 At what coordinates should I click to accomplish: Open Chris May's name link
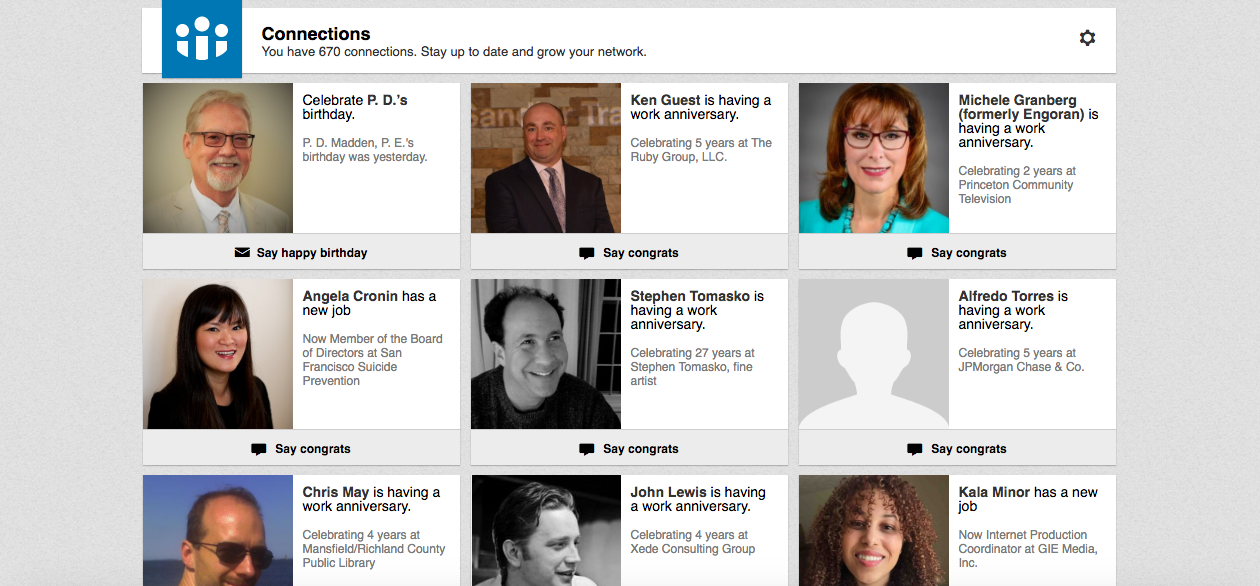pos(336,492)
